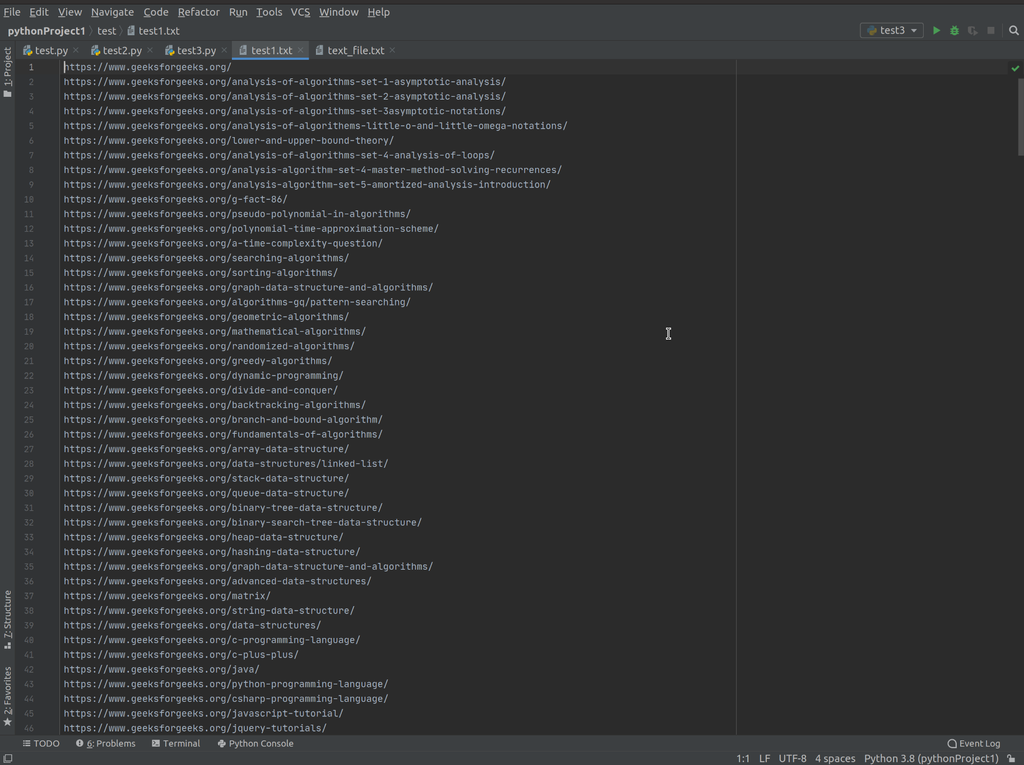Change the UTF-8 file encoding

(x=792, y=758)
